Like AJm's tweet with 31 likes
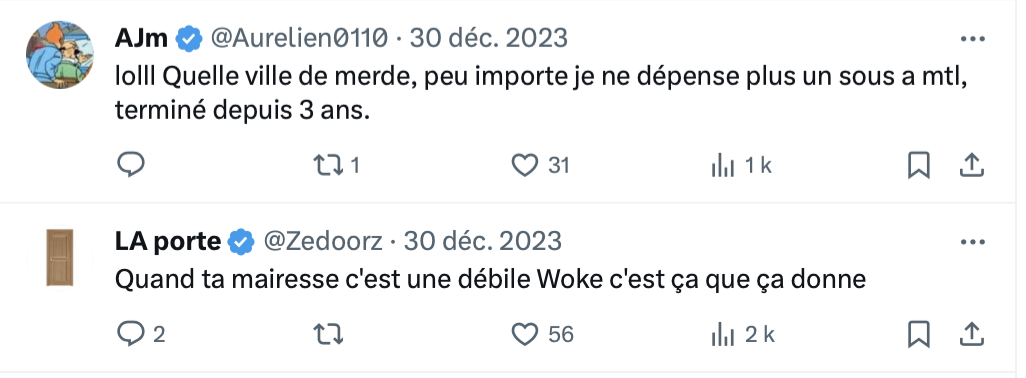Screen dimensions: 1026x378 point(540,165)
